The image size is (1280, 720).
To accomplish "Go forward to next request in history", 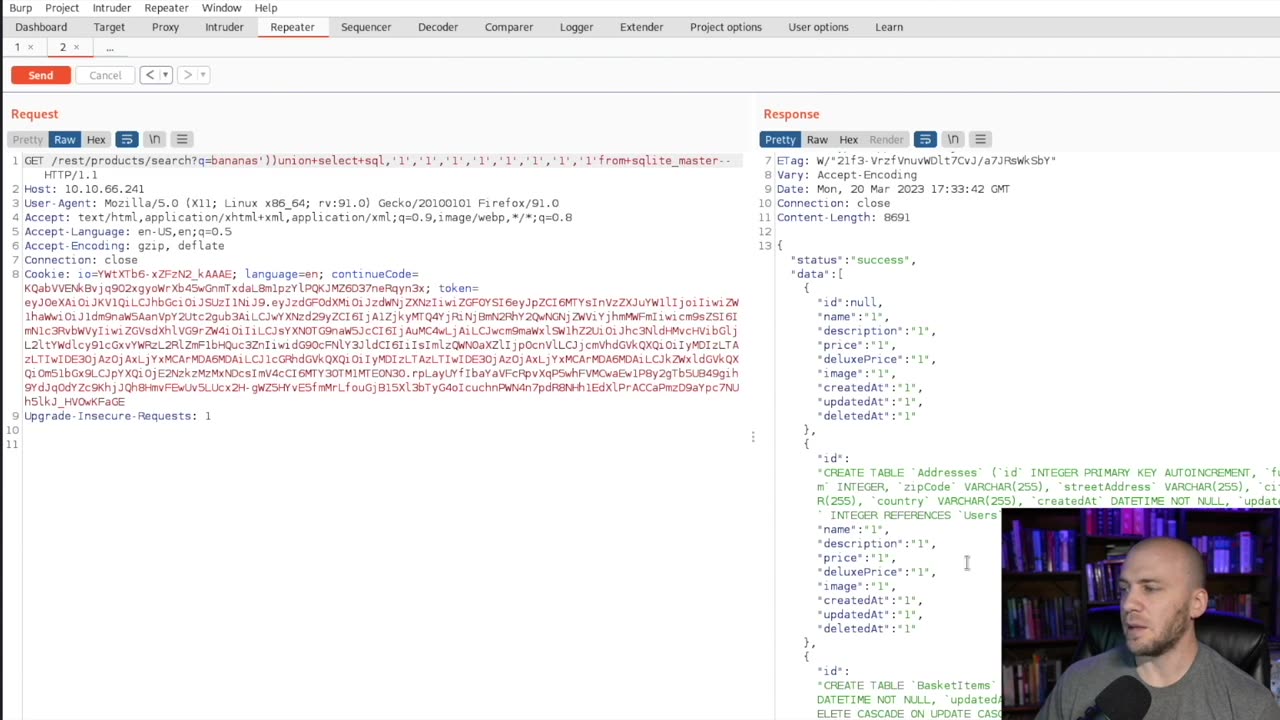I will pos(186,75).
